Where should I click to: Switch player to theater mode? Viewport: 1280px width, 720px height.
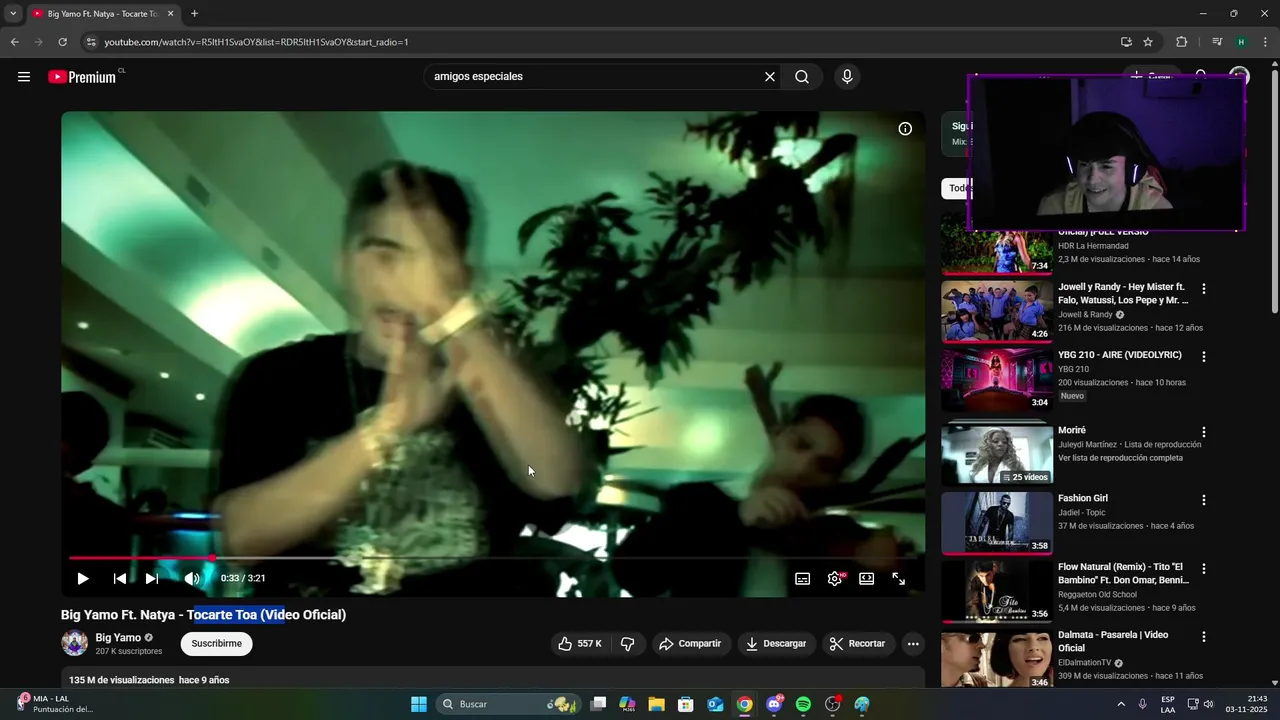[x=867, y=578]
